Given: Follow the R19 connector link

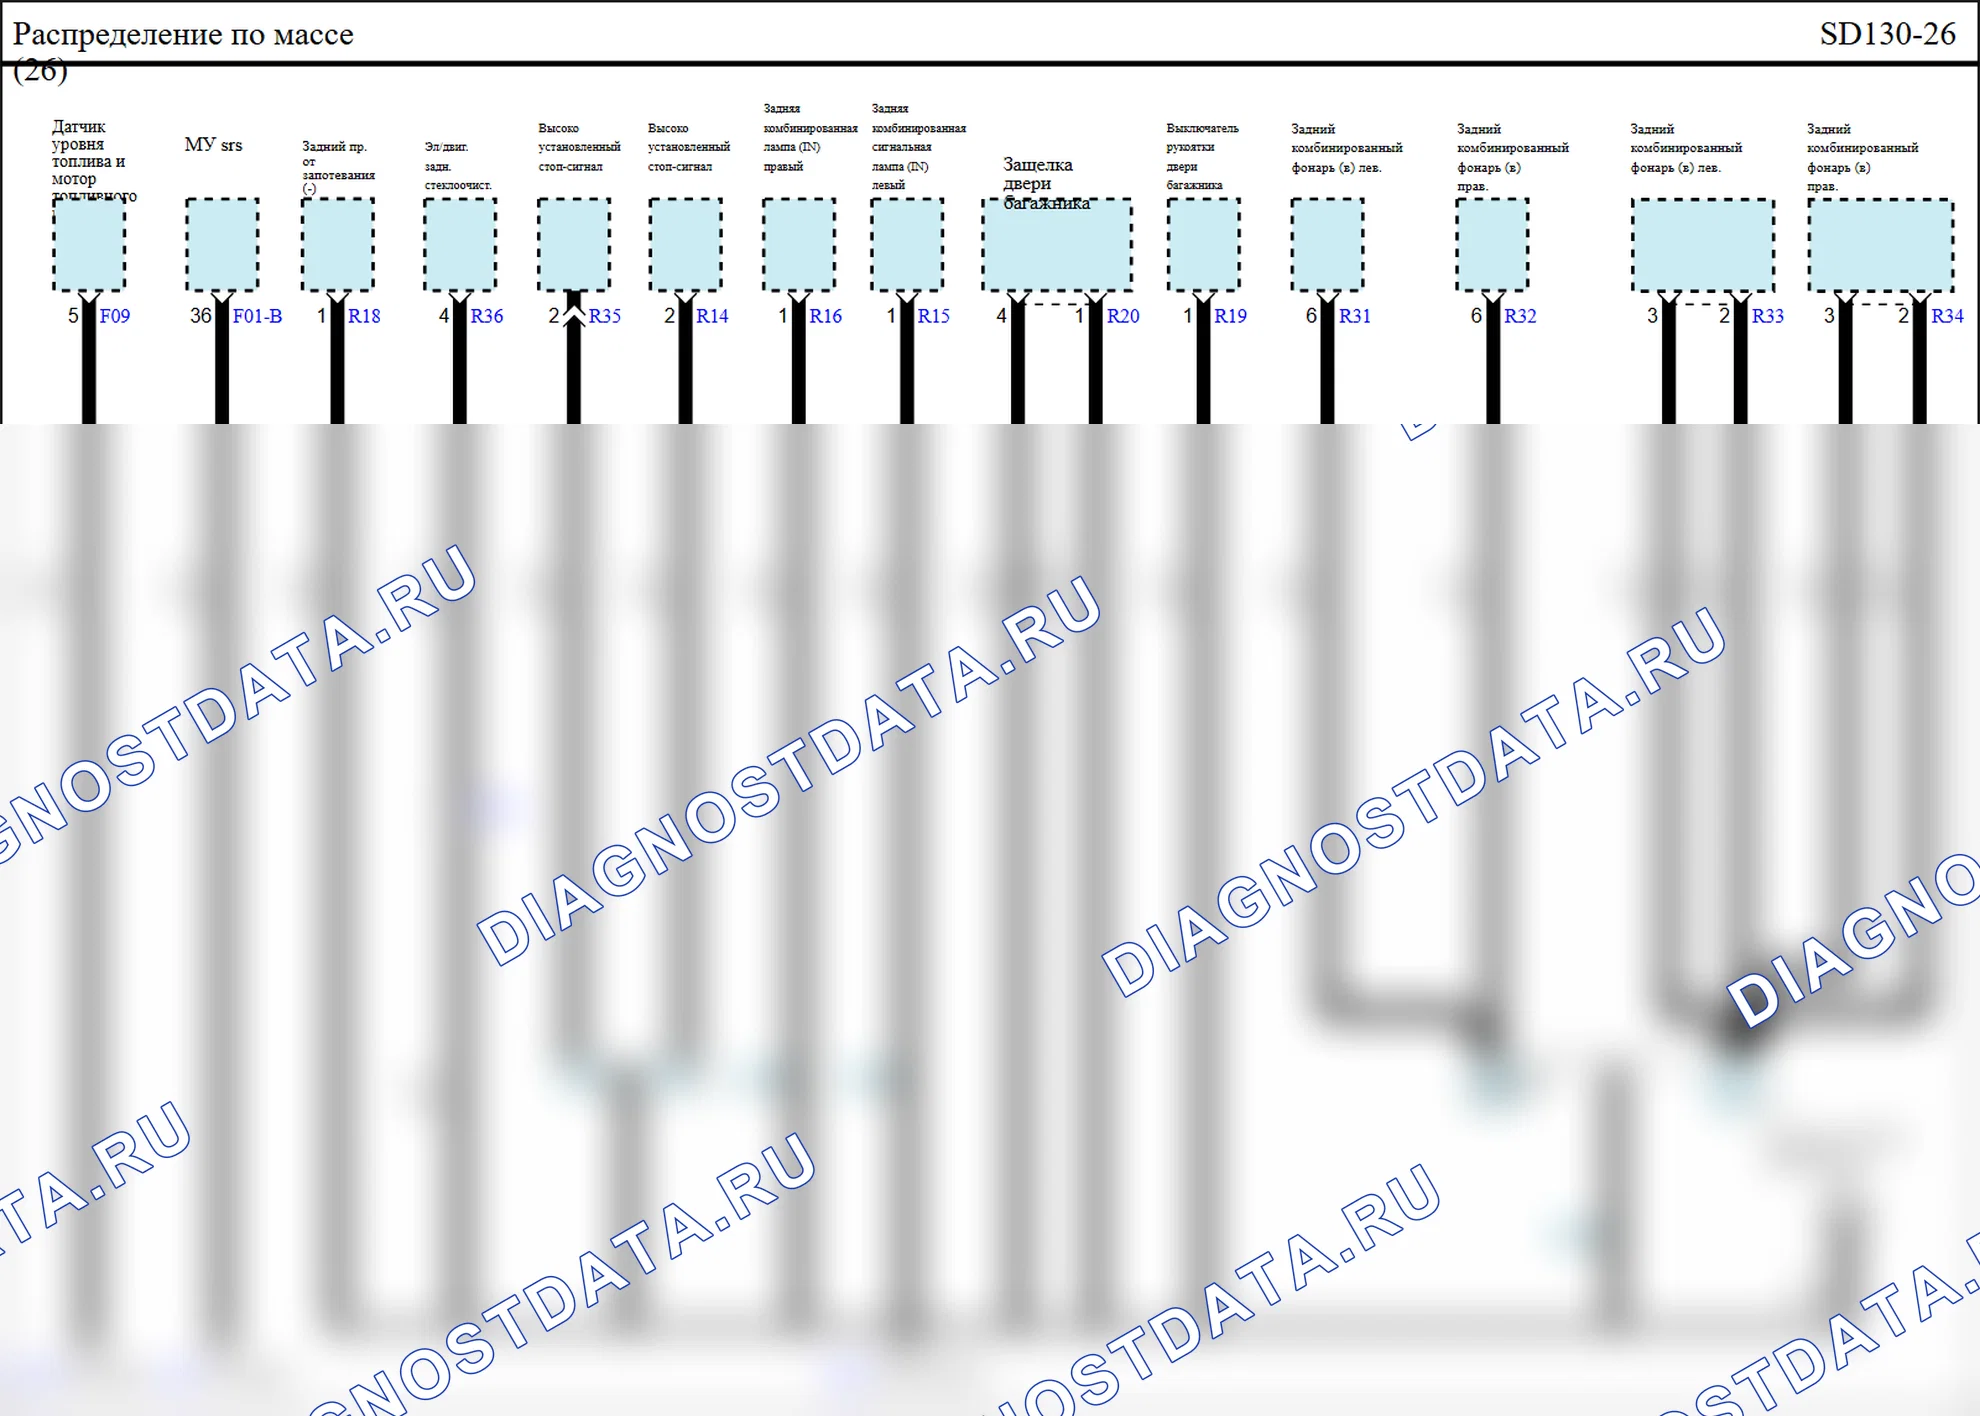Looking at the screenshot, I should (1230, 316).
